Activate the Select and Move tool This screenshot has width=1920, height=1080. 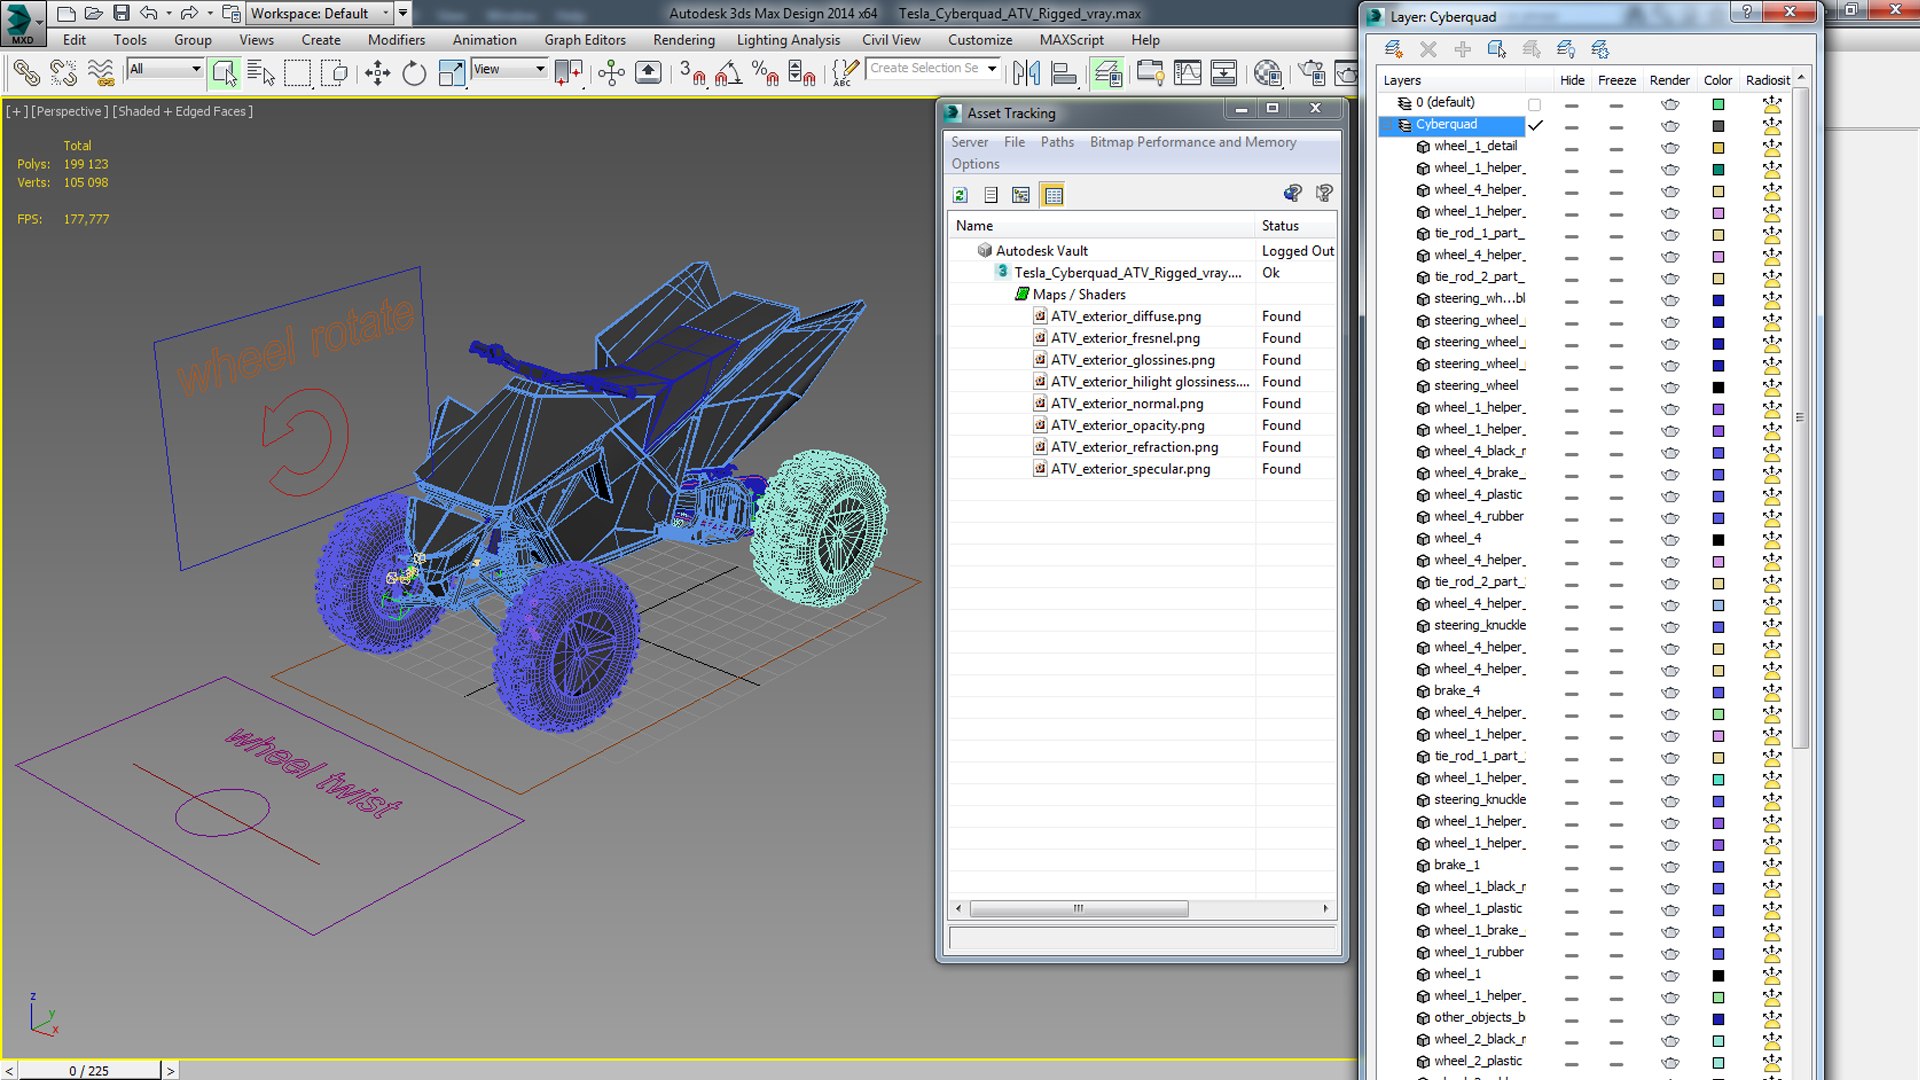[x=377, y=73]
